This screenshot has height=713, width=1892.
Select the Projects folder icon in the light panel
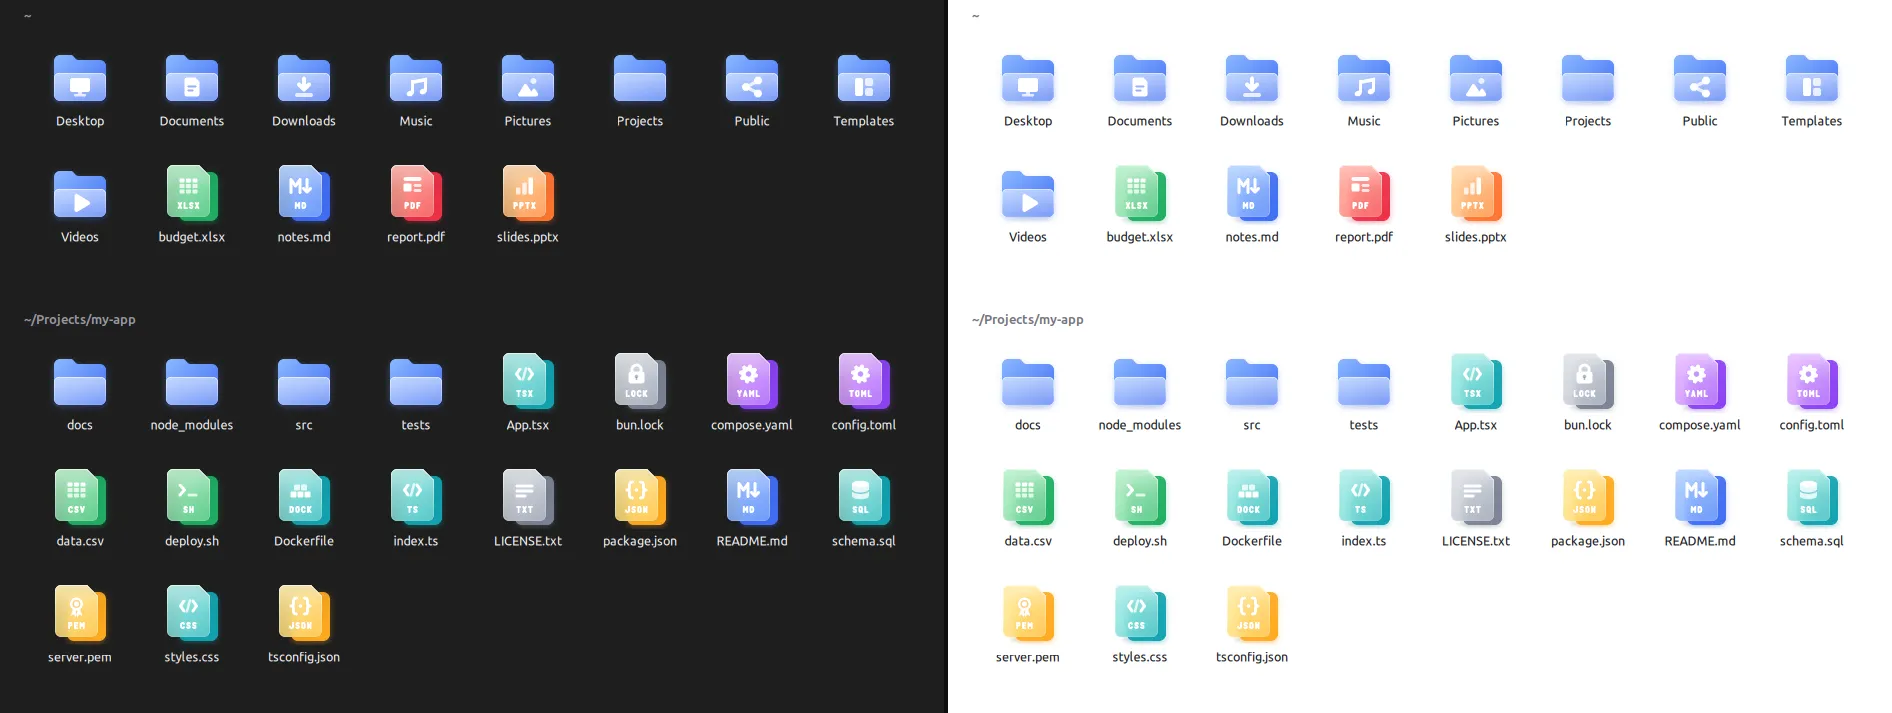1588,79
